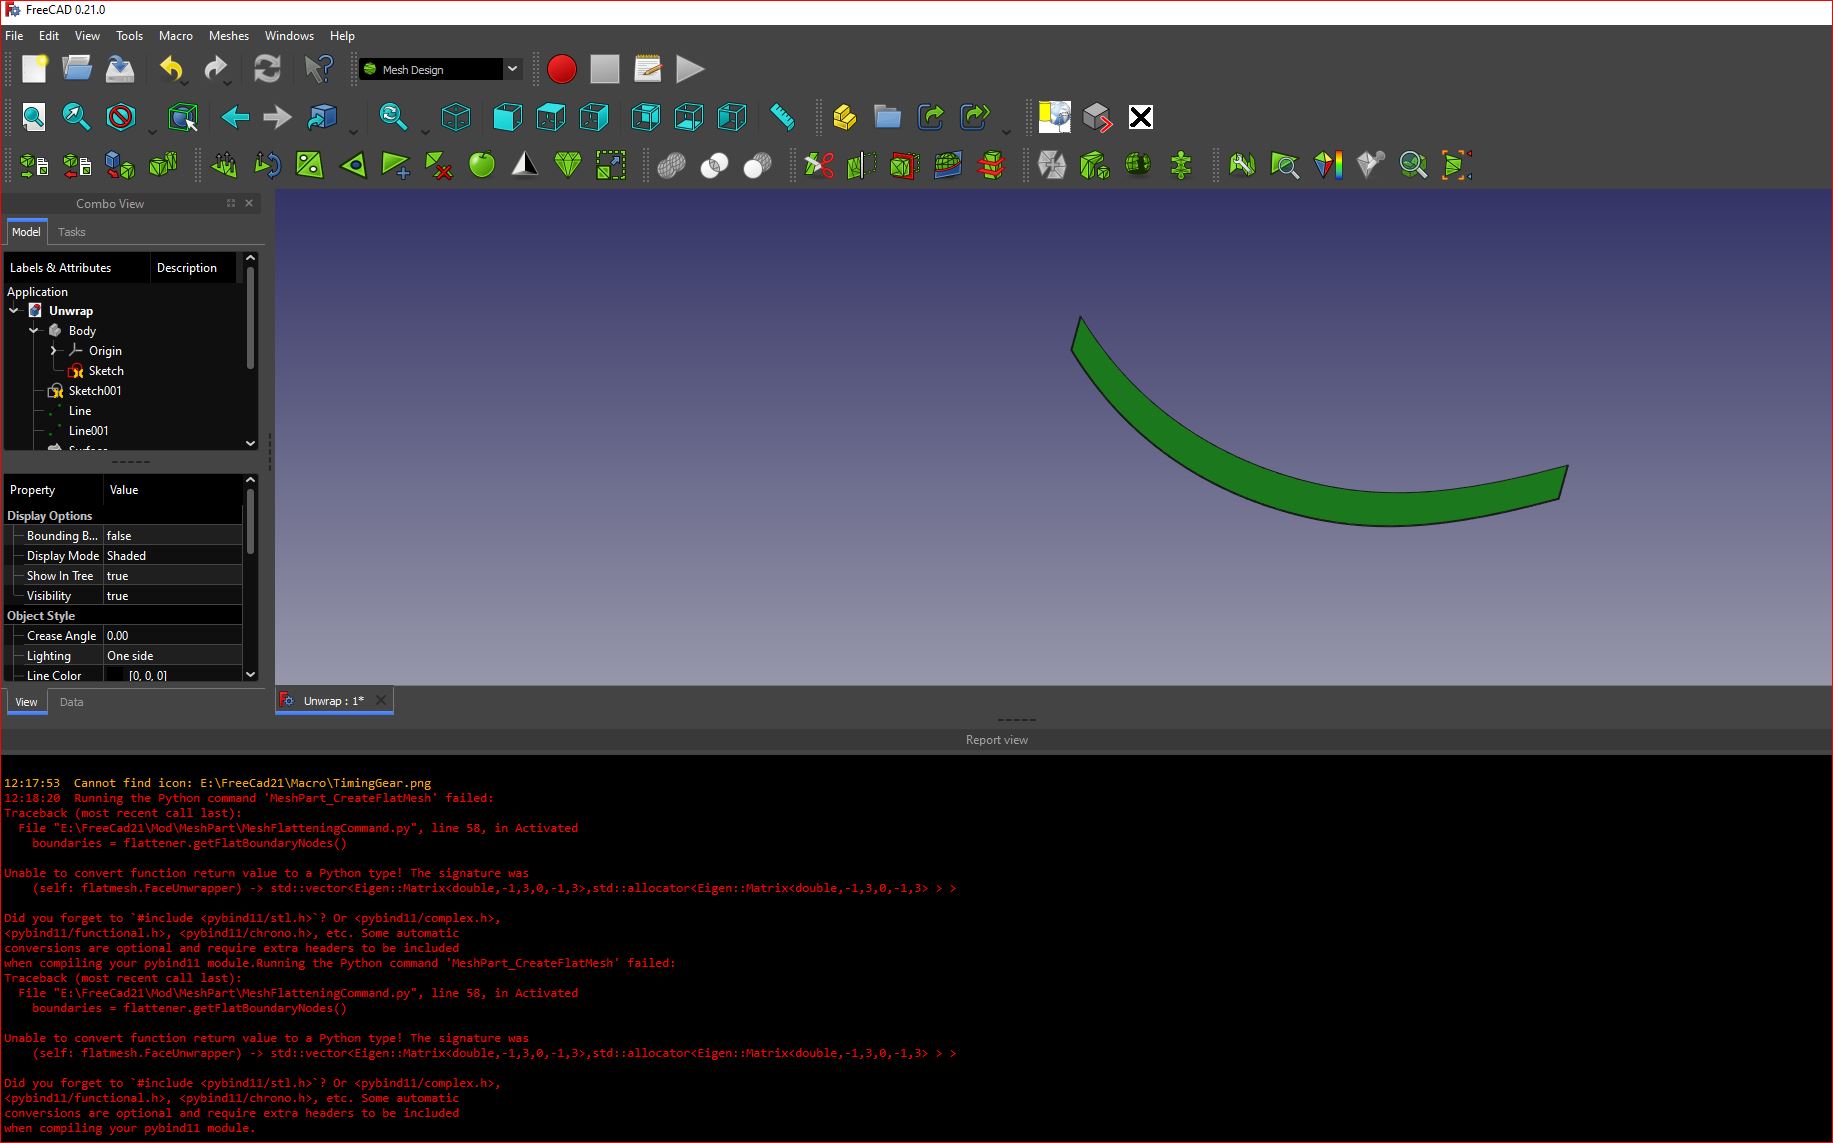Select the Fit All zoom tool
This screenshot has height=1143, width=1833.
tap(34, 117)
